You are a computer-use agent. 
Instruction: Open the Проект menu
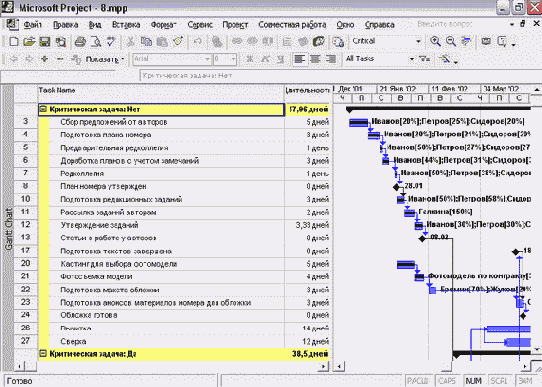(x=235, y=25)
